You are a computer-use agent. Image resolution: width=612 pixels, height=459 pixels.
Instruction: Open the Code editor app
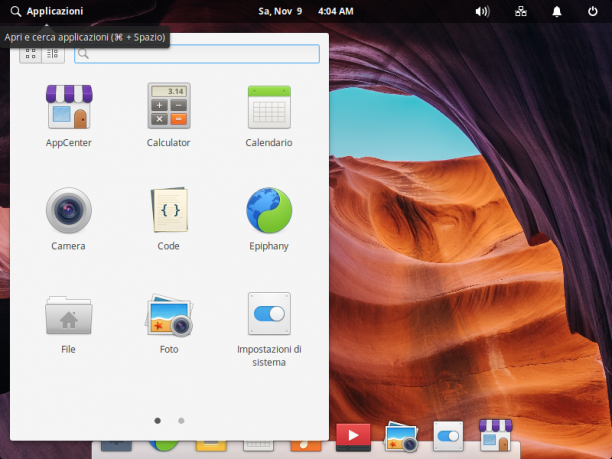[x=169, y=220]
